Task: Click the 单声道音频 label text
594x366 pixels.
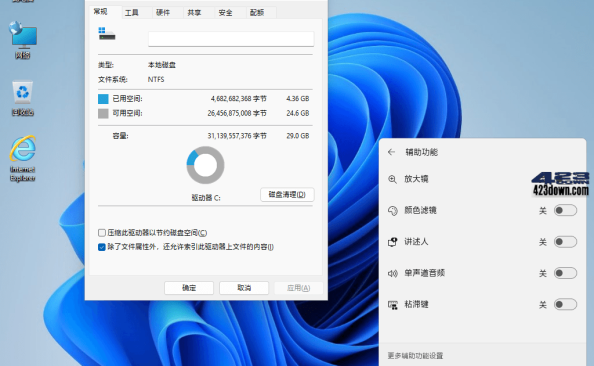Action: click(x=425, y=273)
